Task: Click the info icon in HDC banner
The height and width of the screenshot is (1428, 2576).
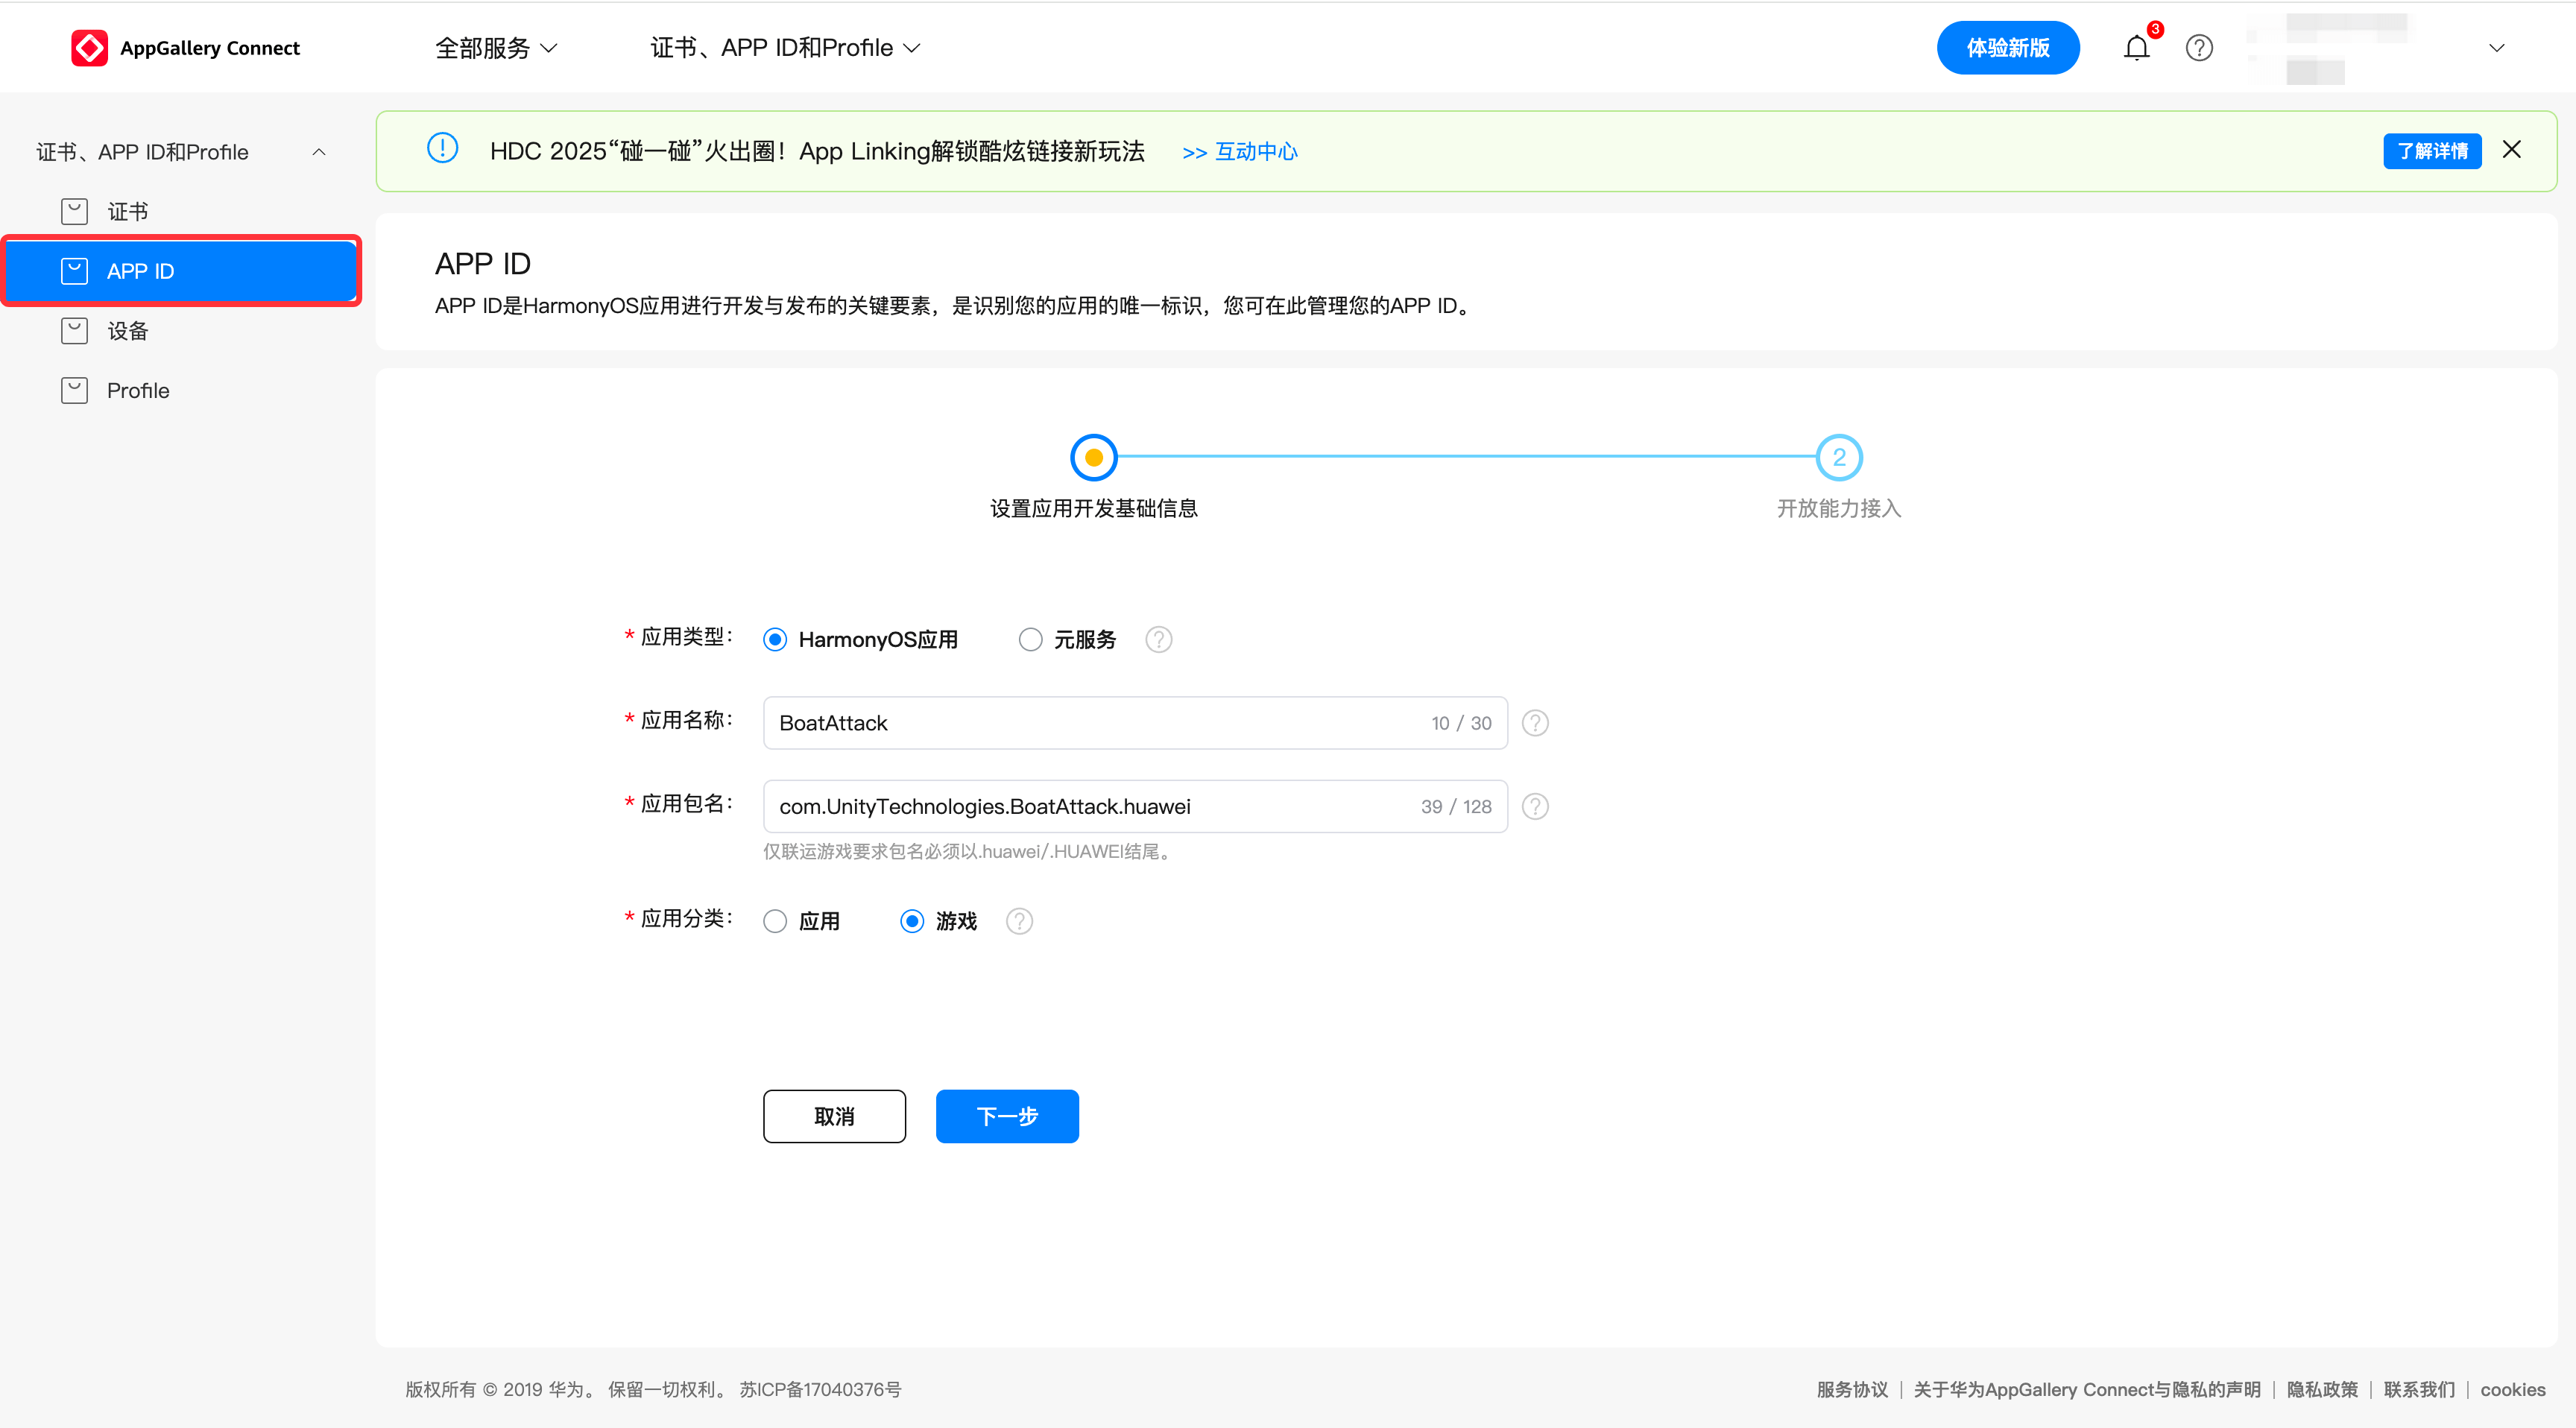Action: point(442,149)
